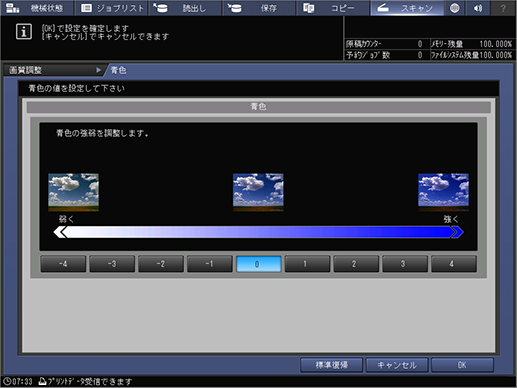Click the strong-blue sky sample thumbnail
The height and width of the screenshot is (388, 517).
(x=443, y=192)
